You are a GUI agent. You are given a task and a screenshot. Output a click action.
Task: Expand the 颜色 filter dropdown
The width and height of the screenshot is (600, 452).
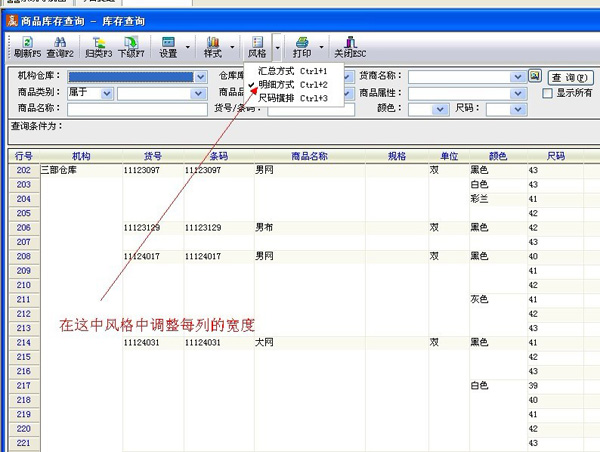point(441,109)
